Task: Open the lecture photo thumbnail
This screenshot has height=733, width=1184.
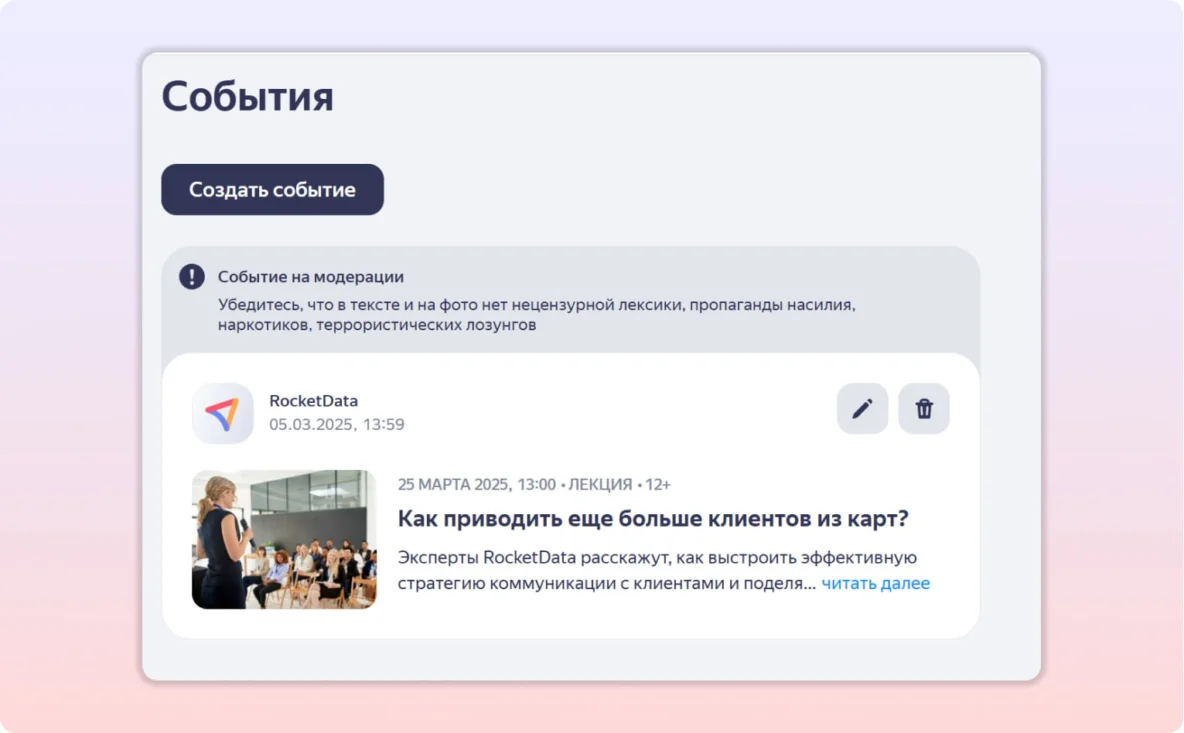Action: pos(284,539)
